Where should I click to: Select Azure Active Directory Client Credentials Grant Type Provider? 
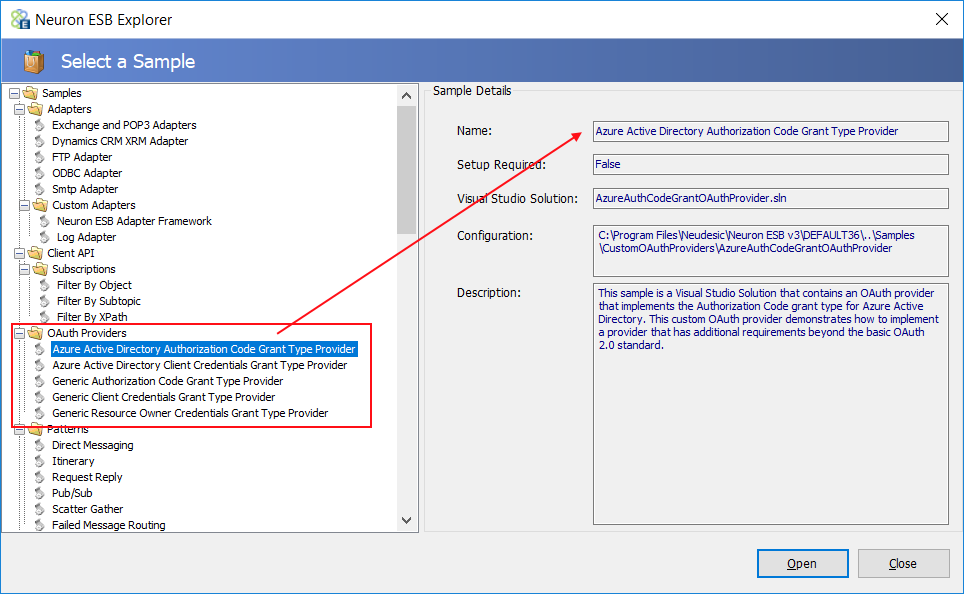[199, 365]
